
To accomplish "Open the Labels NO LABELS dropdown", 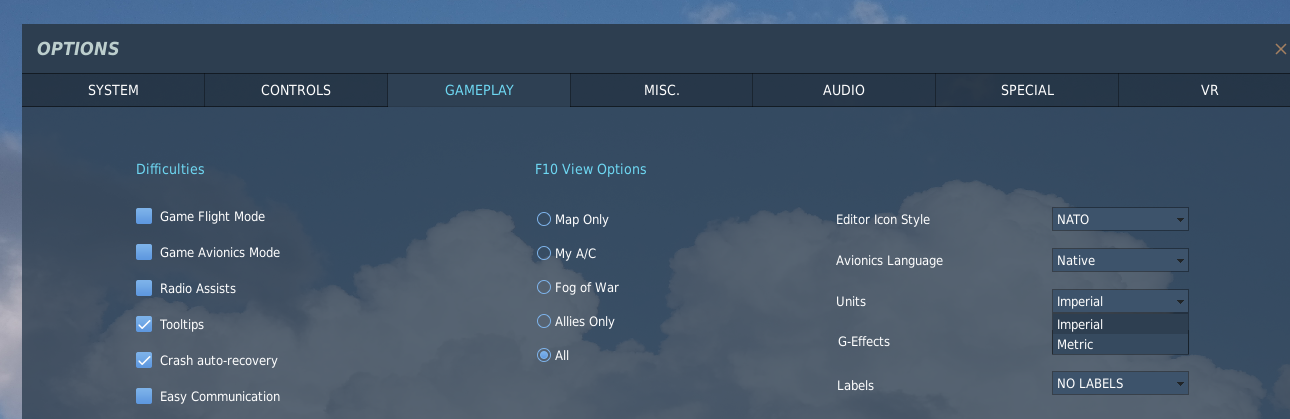I will click(1120, 383).
